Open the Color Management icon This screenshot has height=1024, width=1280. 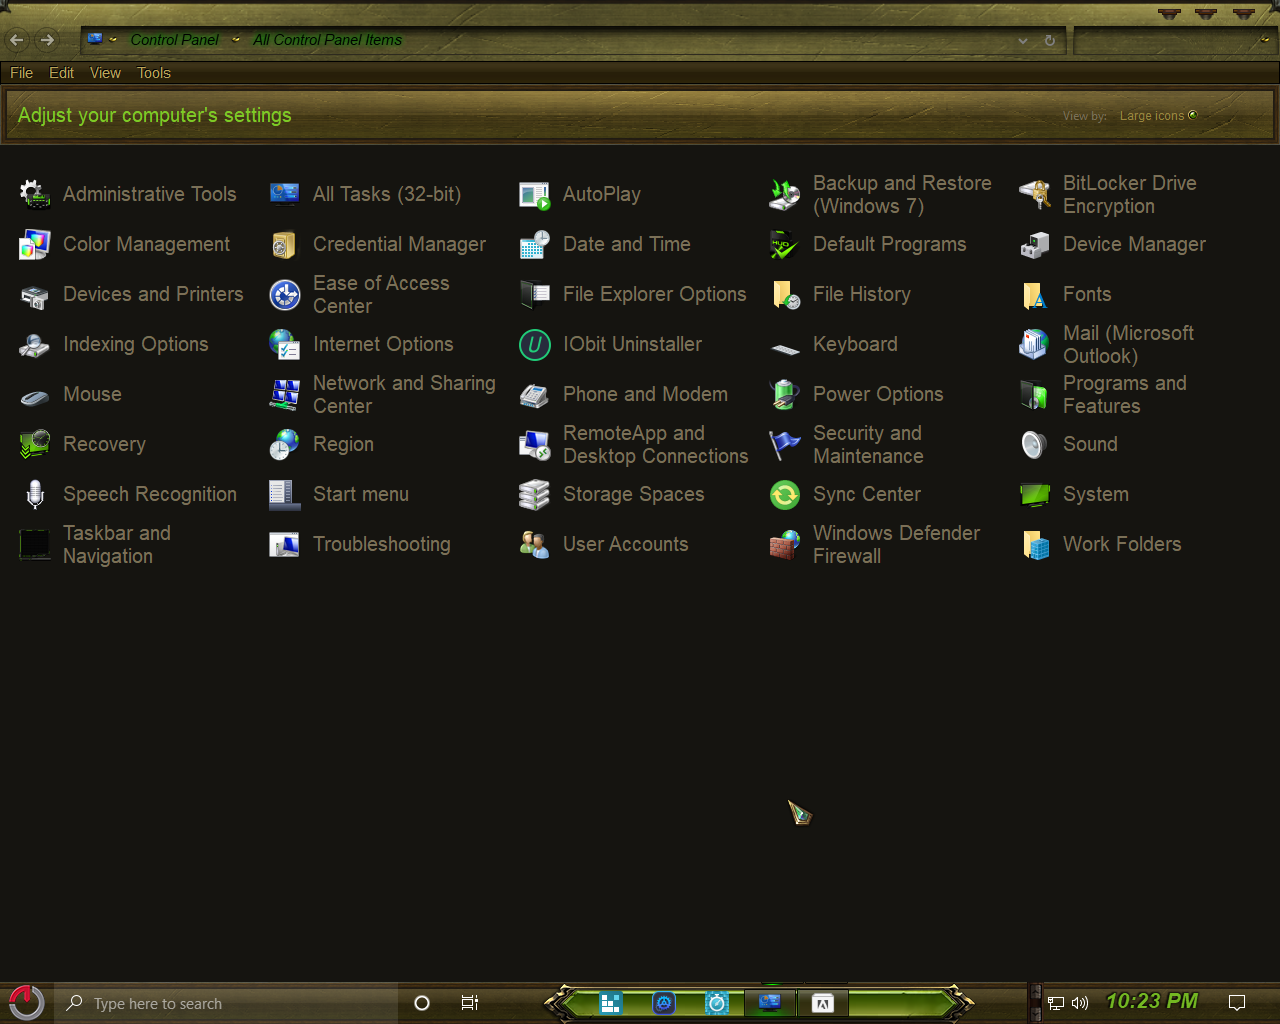tap(35, 244)
